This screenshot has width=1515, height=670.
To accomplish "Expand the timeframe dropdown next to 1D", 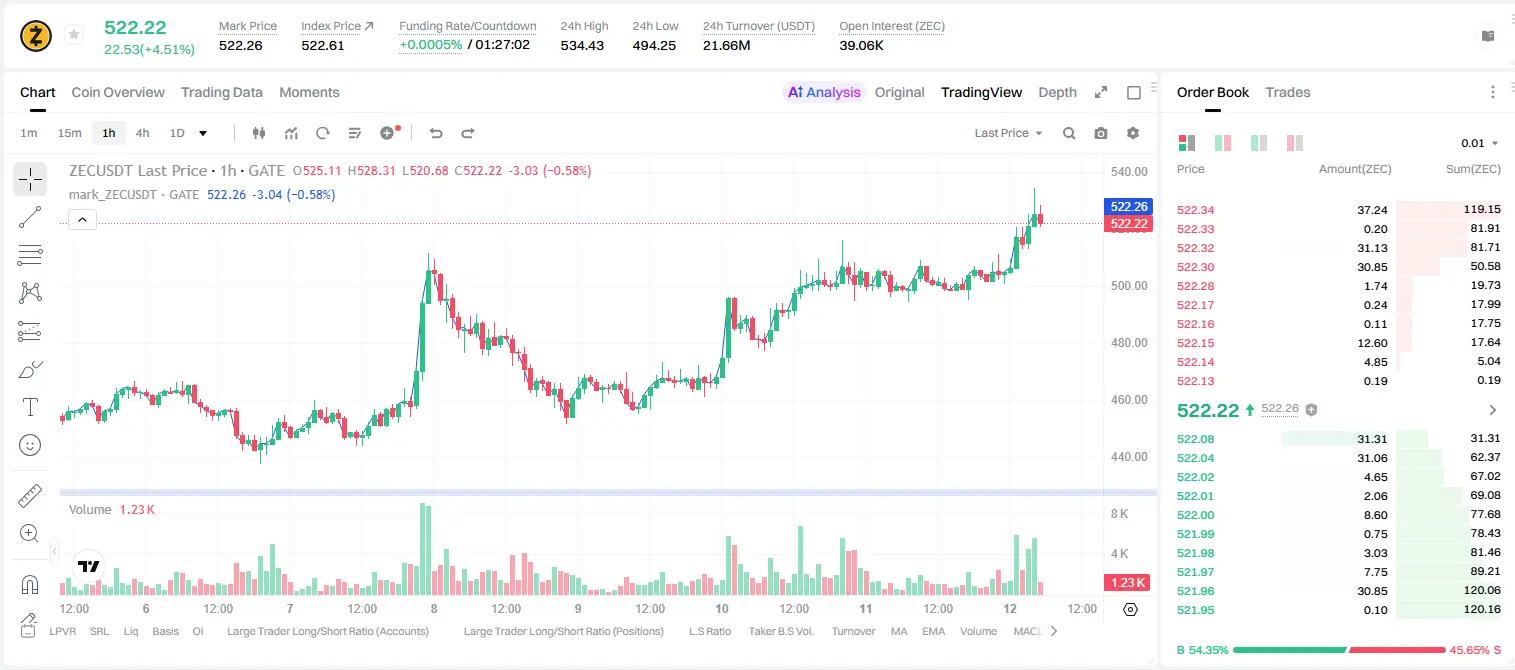I will (203, 133).
